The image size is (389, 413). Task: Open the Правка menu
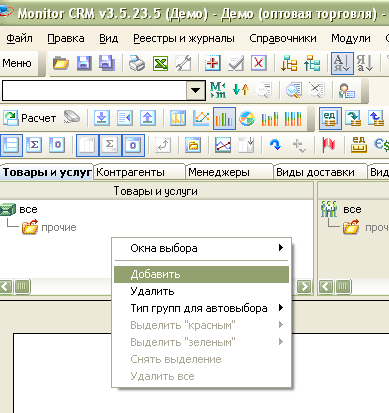pos(66,39)
